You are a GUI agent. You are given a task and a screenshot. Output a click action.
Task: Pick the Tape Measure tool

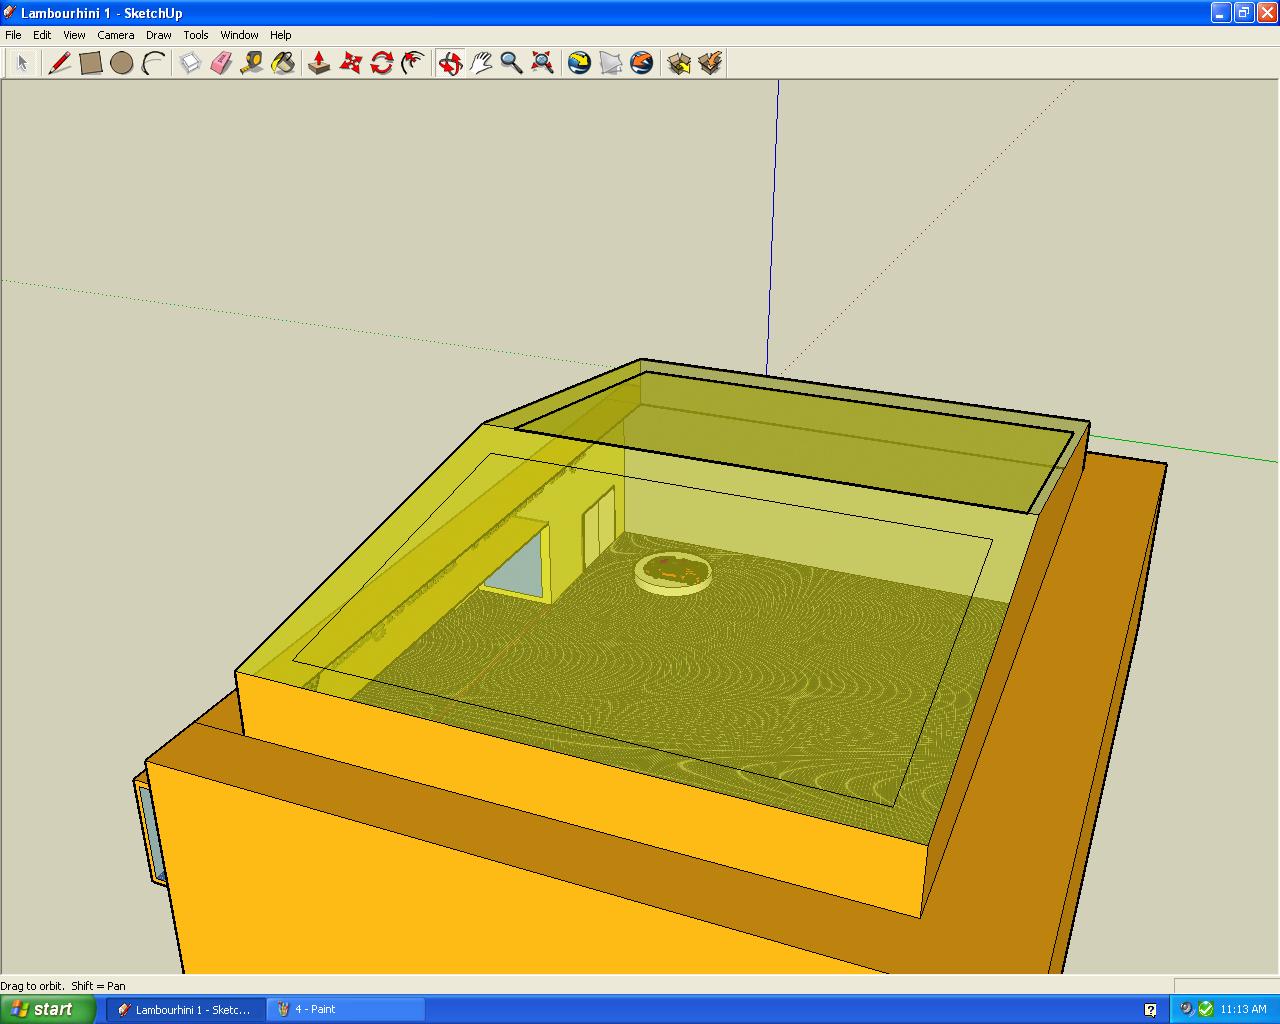[x=252, y=63]
